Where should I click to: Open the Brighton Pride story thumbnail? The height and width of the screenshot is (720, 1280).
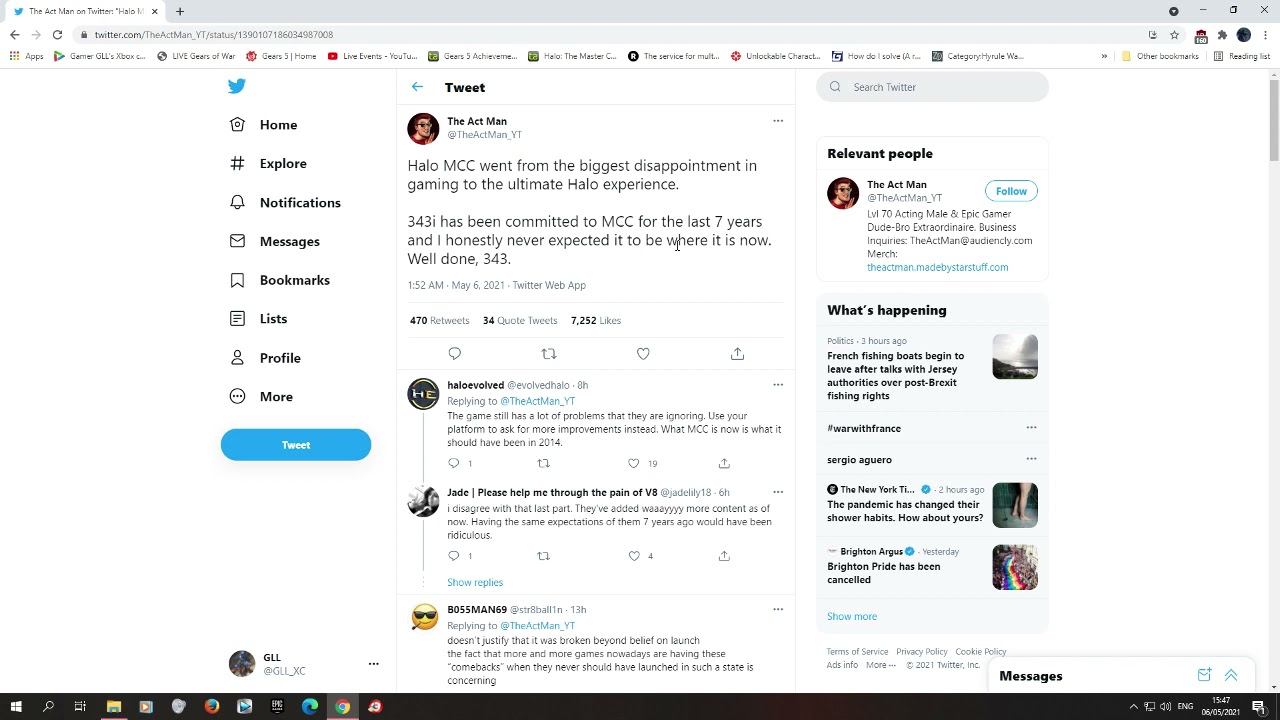tap(1015, 568)
